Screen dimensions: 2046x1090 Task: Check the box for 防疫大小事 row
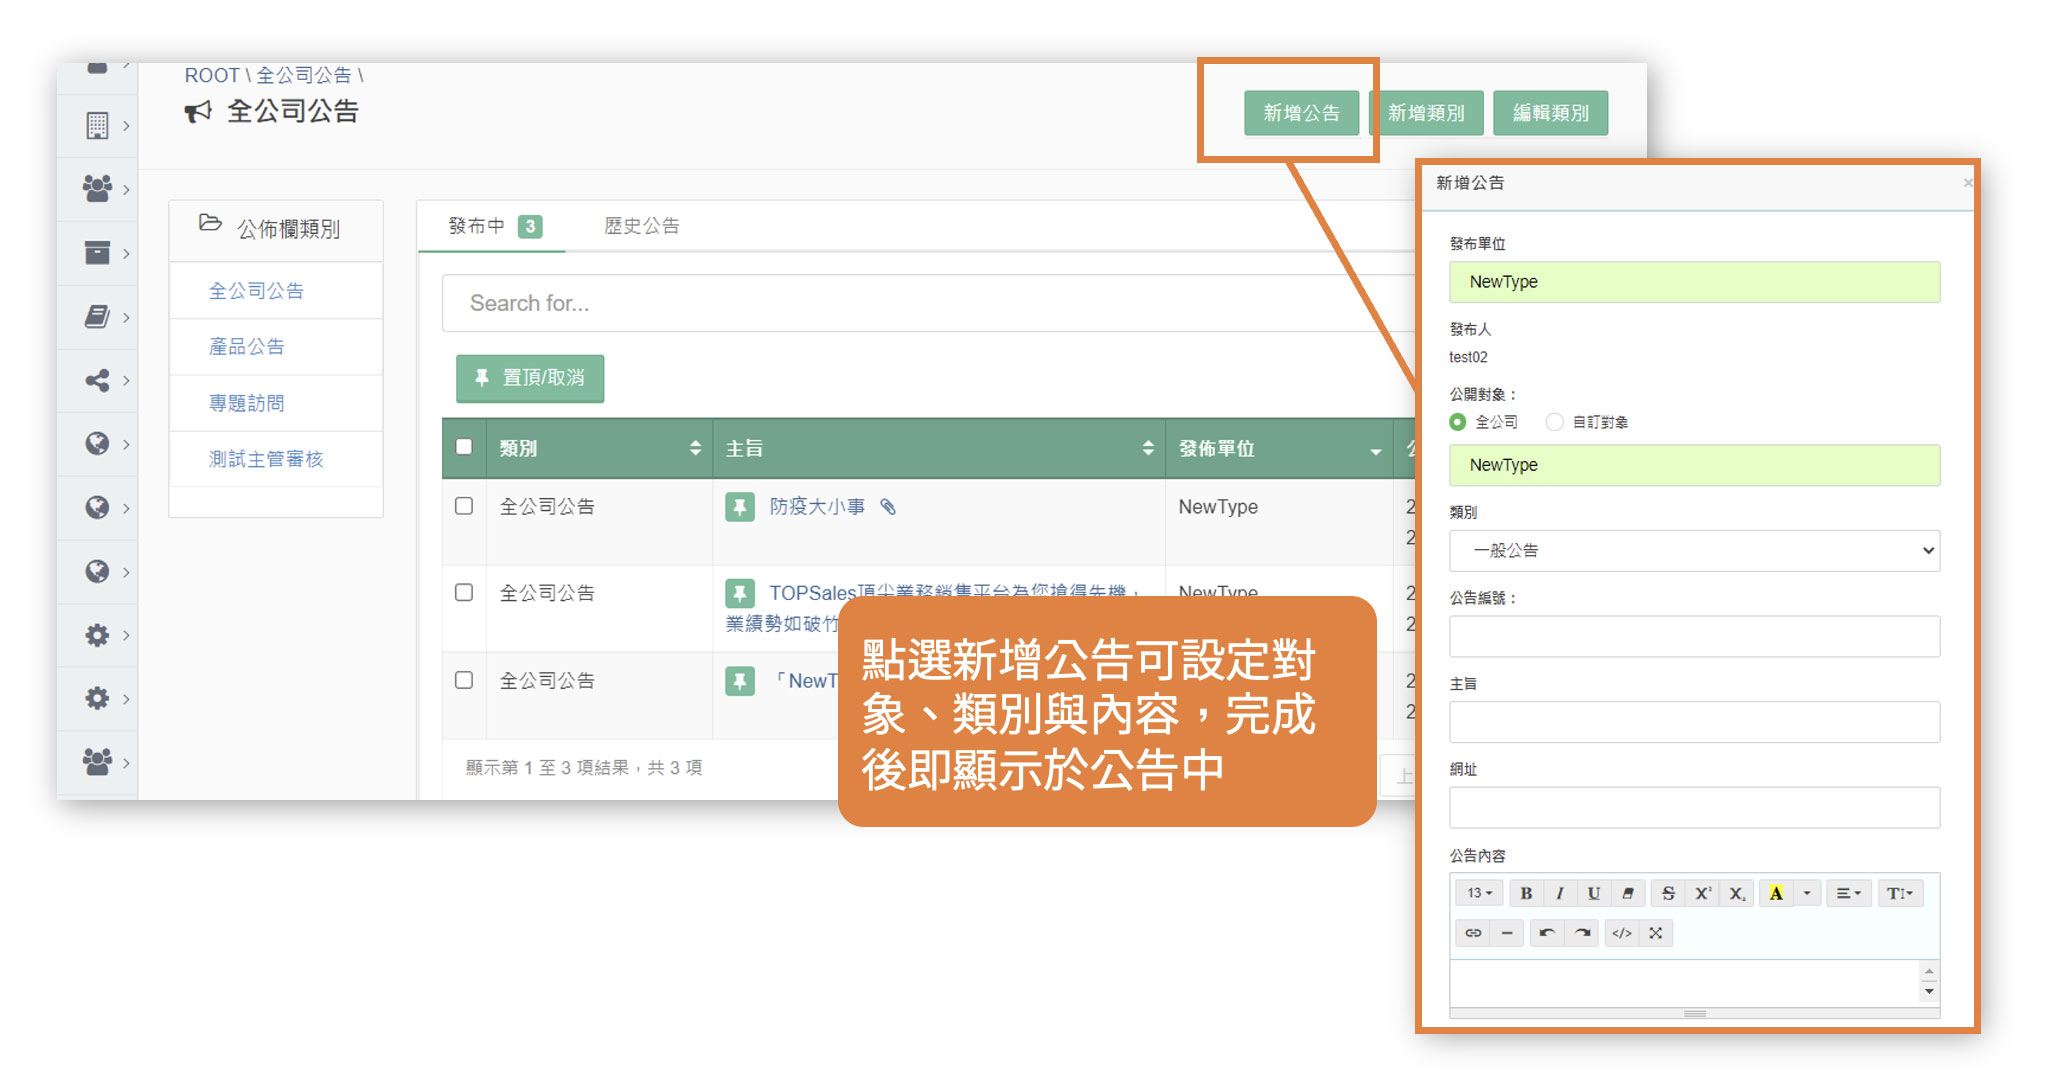point(464,506)
